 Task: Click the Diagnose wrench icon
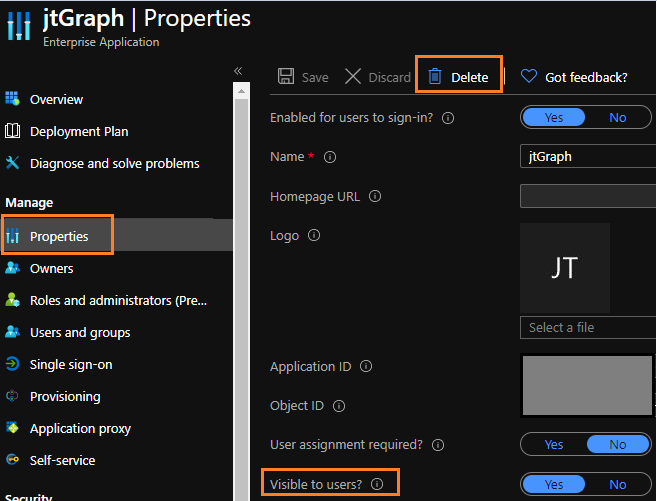click(13, 163)
